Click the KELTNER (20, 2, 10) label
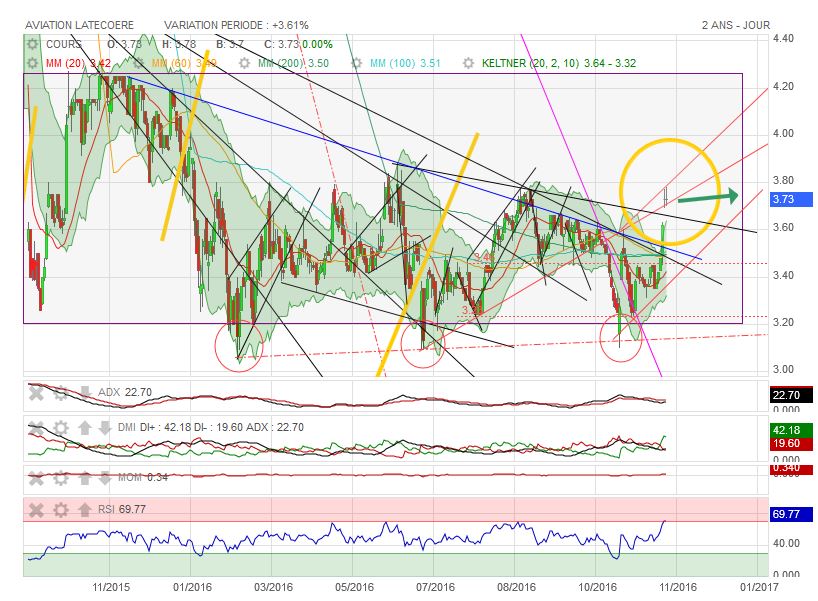Viewport: 818px width, 601px height. tap(559, 64)
